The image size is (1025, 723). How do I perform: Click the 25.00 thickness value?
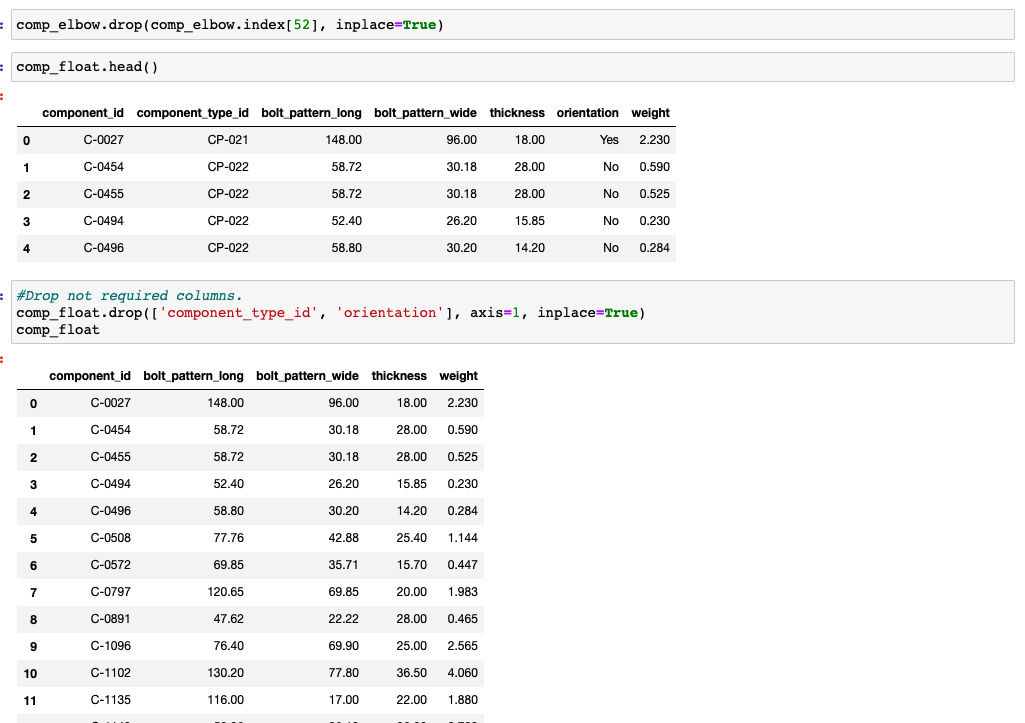coord(411,646)
